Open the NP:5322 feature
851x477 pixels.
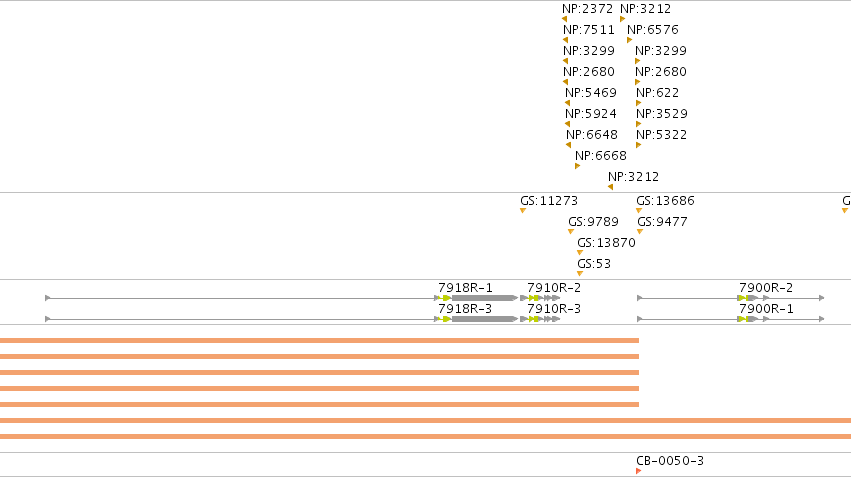pyautogui.click(x=662, y=135)
